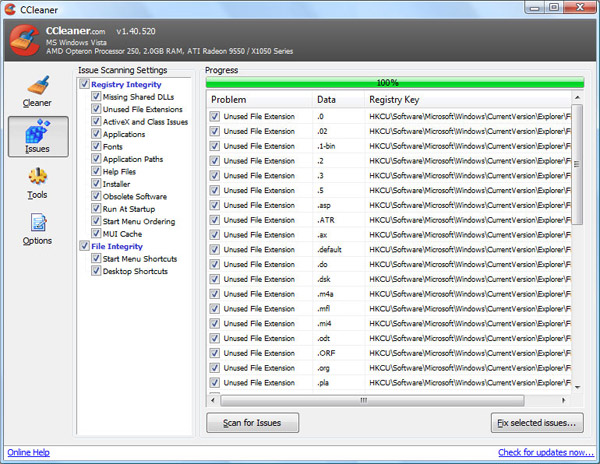Open the Options section

[37, 229]
